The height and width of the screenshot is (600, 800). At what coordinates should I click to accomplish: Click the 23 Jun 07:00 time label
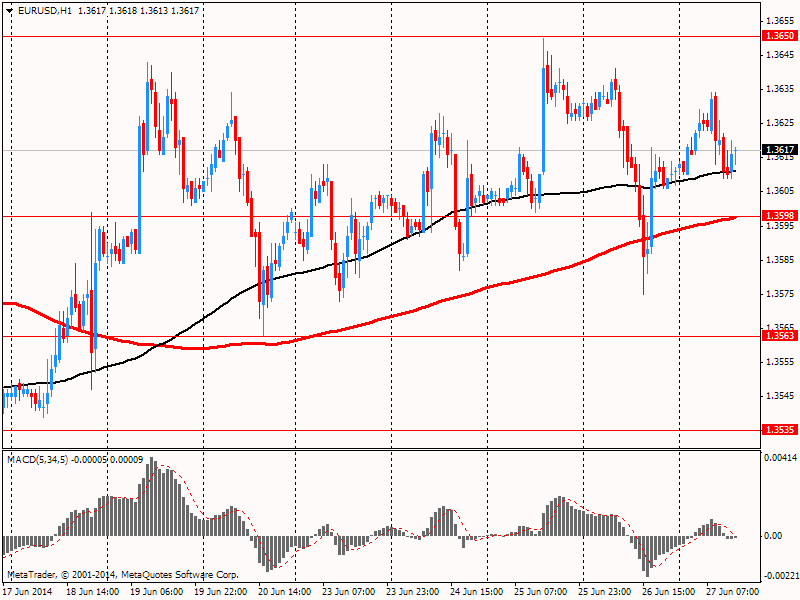click(348, 592)
